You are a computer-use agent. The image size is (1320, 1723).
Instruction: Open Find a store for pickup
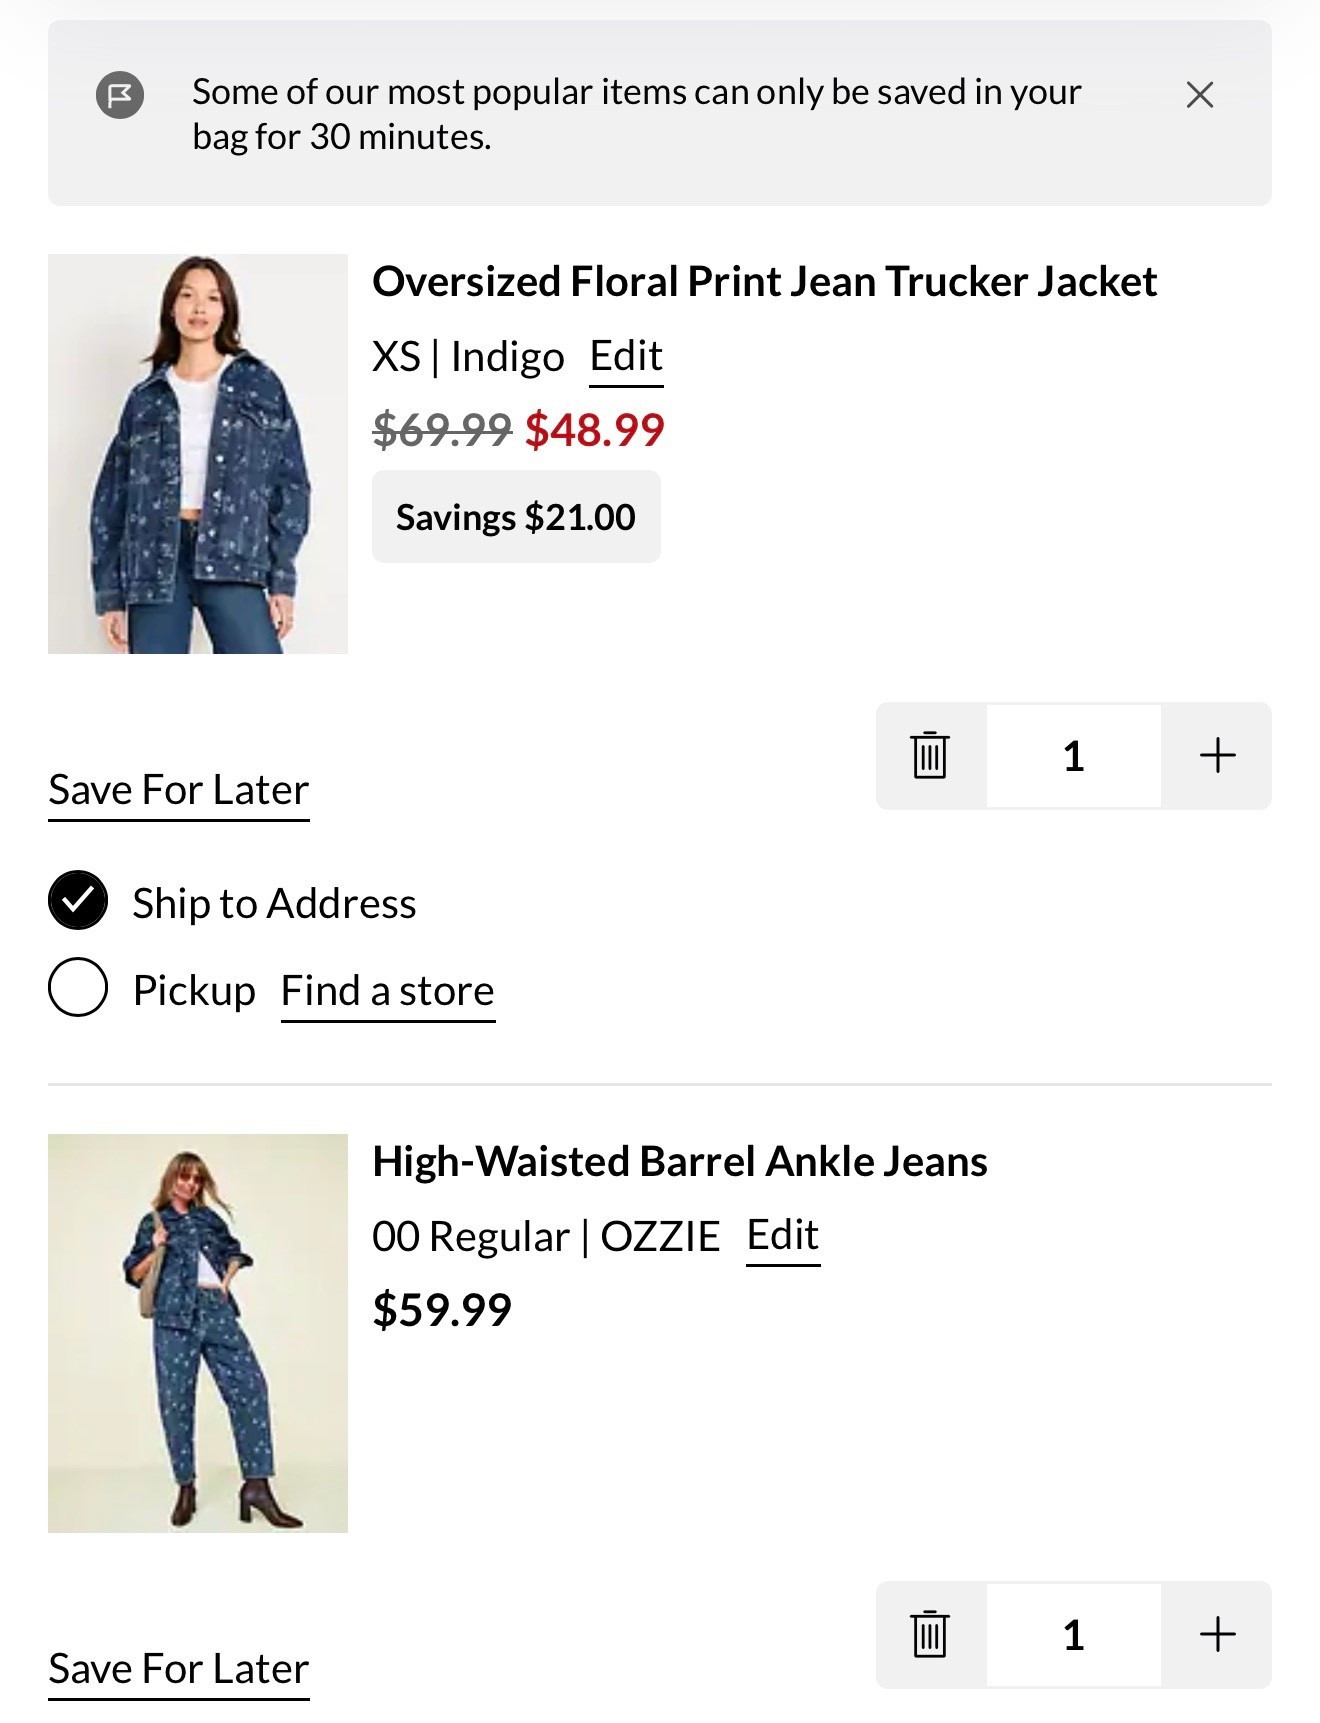(x=388, y=989)
